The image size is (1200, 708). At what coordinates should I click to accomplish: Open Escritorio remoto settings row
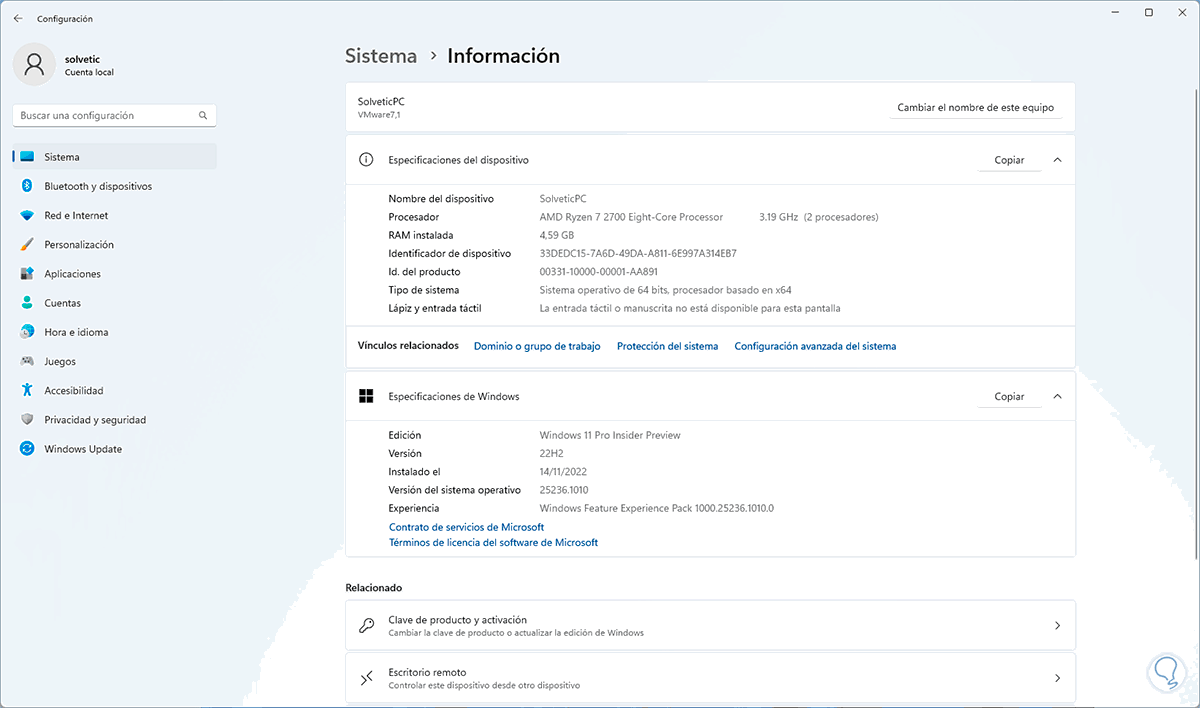(710, 678)
